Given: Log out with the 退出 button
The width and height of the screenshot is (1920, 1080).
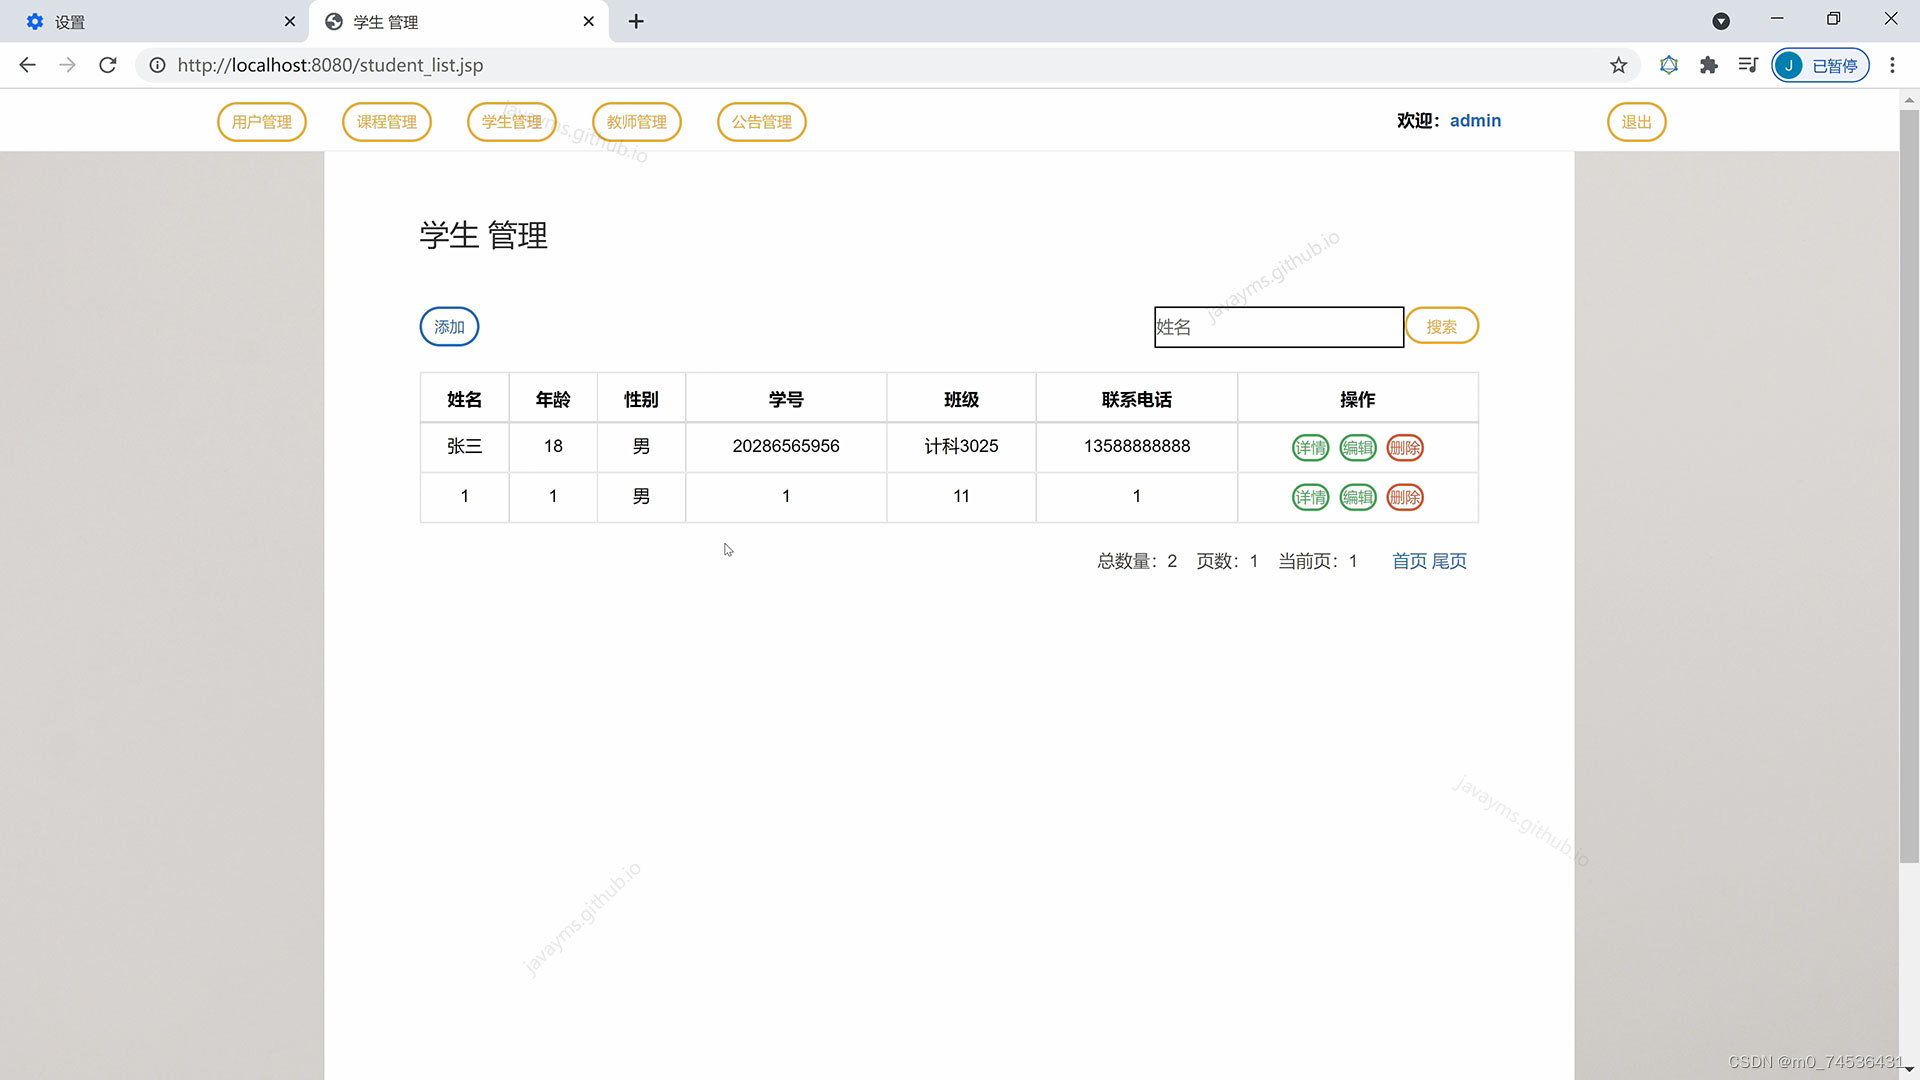Looking at the screenshot, I should click(1637, 122).
